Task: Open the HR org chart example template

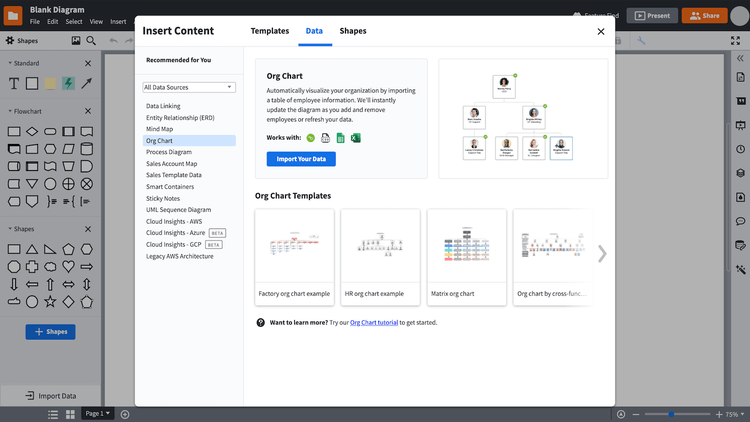Action: pyautogui.click(x=381, y=257)
